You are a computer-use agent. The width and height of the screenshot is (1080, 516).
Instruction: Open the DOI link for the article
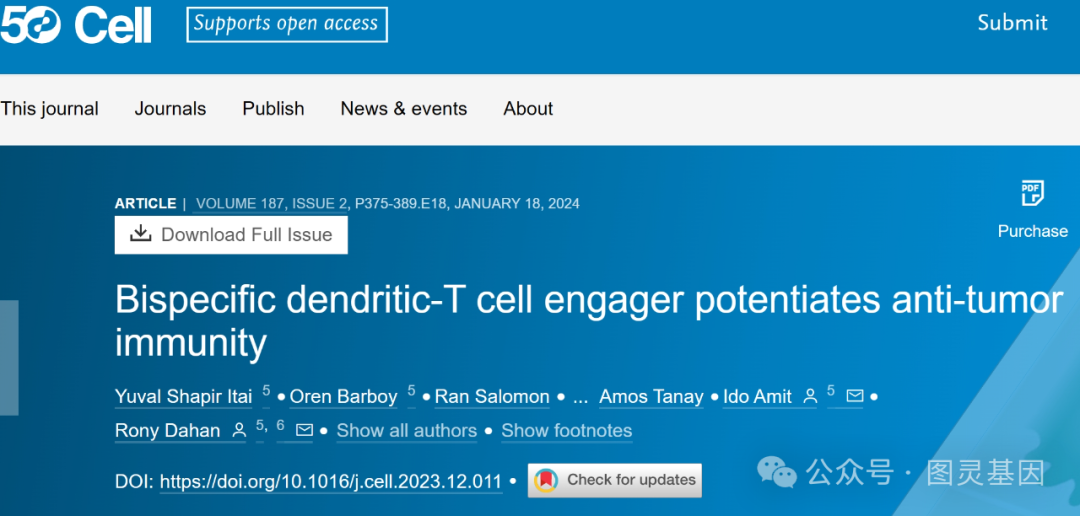point(331,481)
